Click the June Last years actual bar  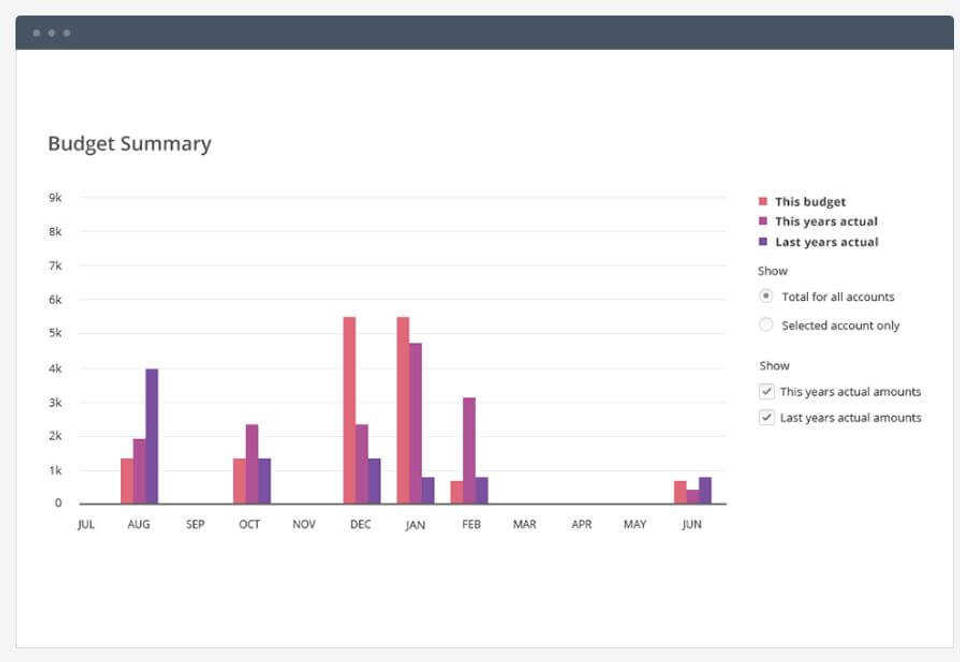(705, 491)
